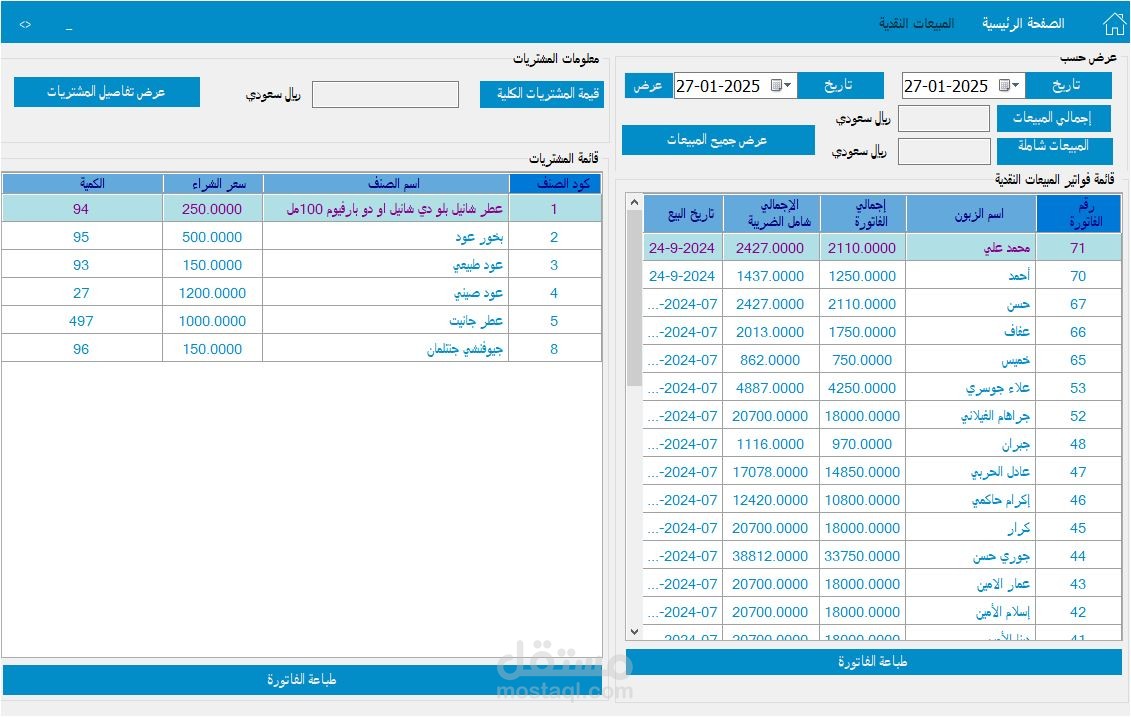Select customer إكرام حاكمي cell
This screenshot has height=717, width=1131.
[971, 500]
